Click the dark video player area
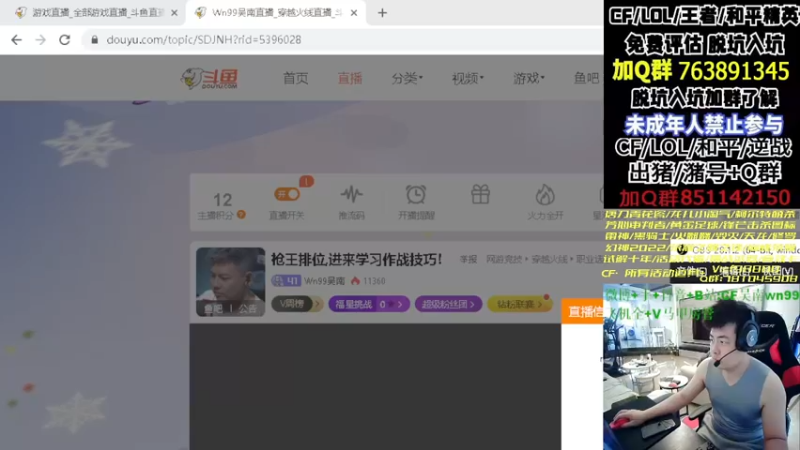Image resolution: width=800 pixels, height=450 pixels. tap(376, 387)
